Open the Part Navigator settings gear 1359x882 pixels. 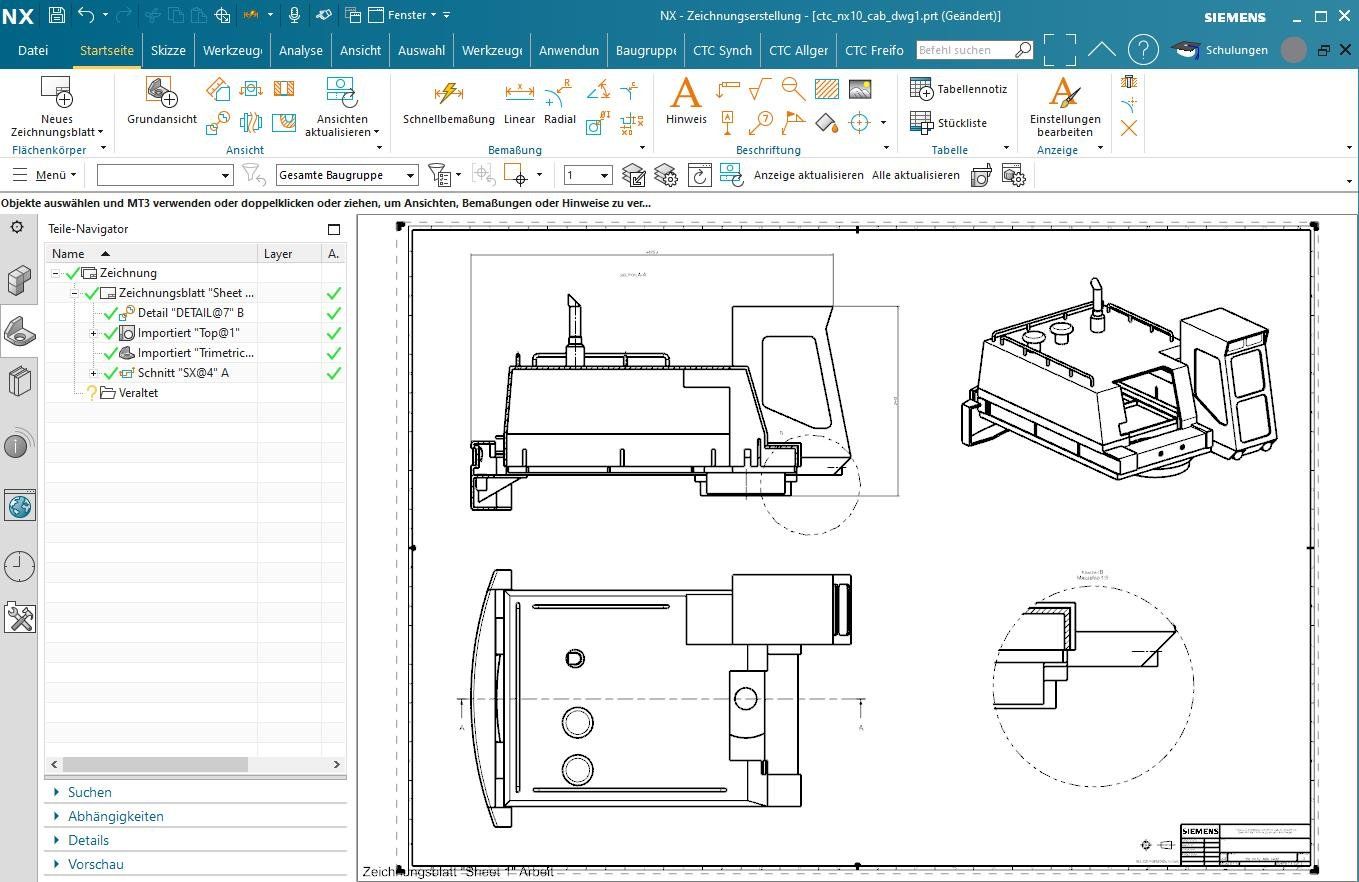(x=17, y=228)
